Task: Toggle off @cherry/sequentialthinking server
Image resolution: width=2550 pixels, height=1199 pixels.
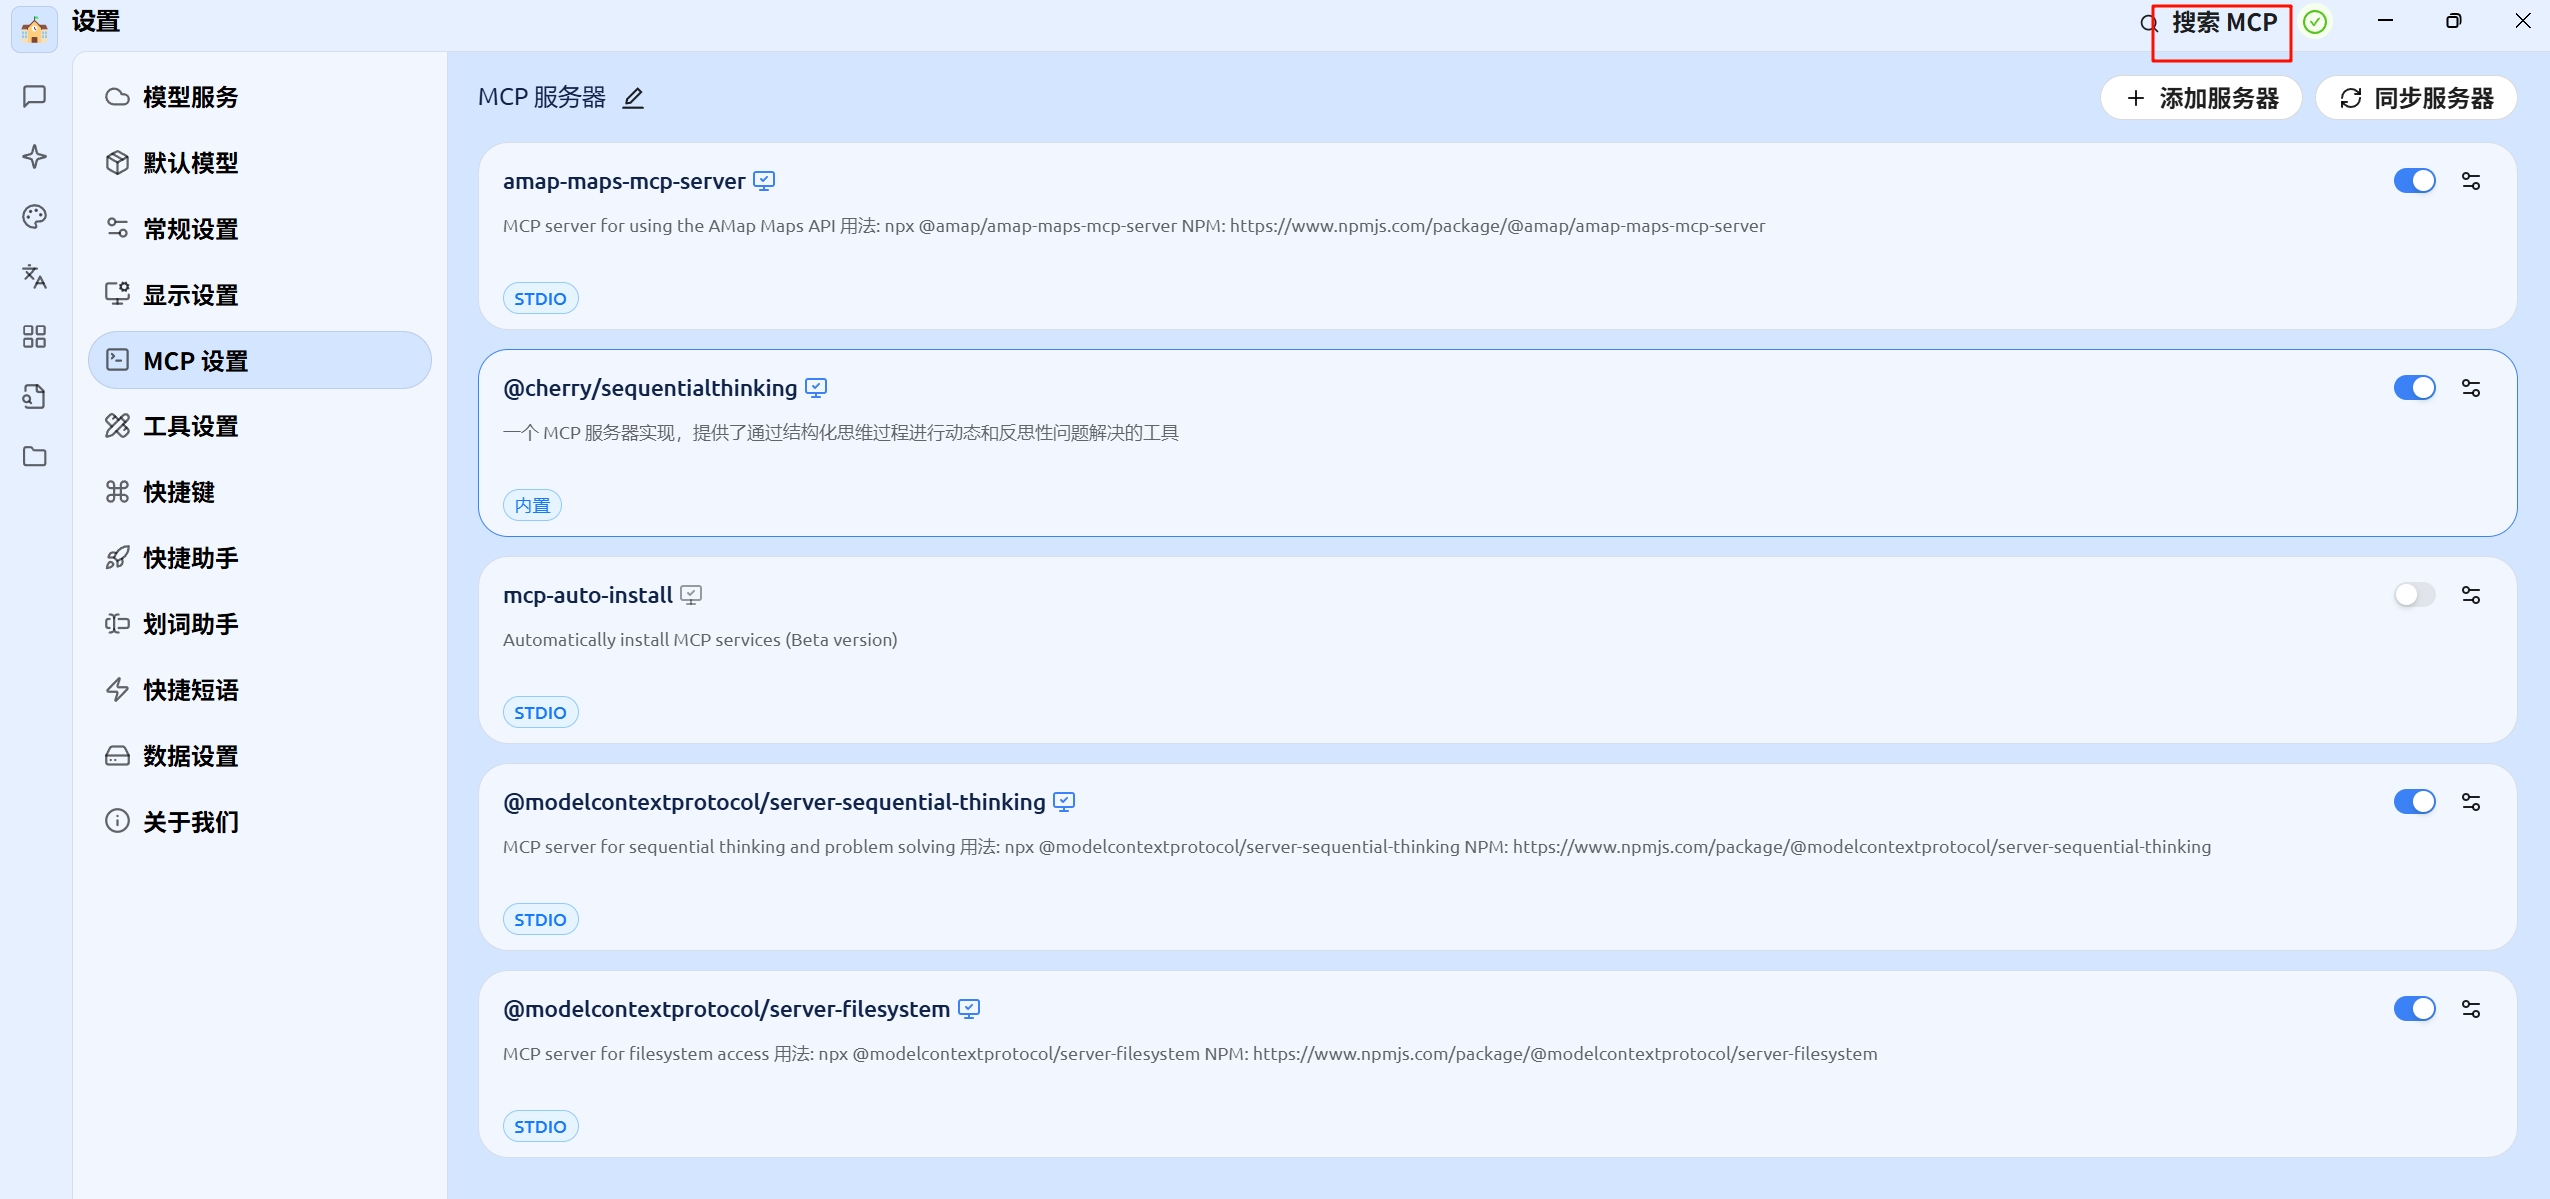Action: 2414,388
